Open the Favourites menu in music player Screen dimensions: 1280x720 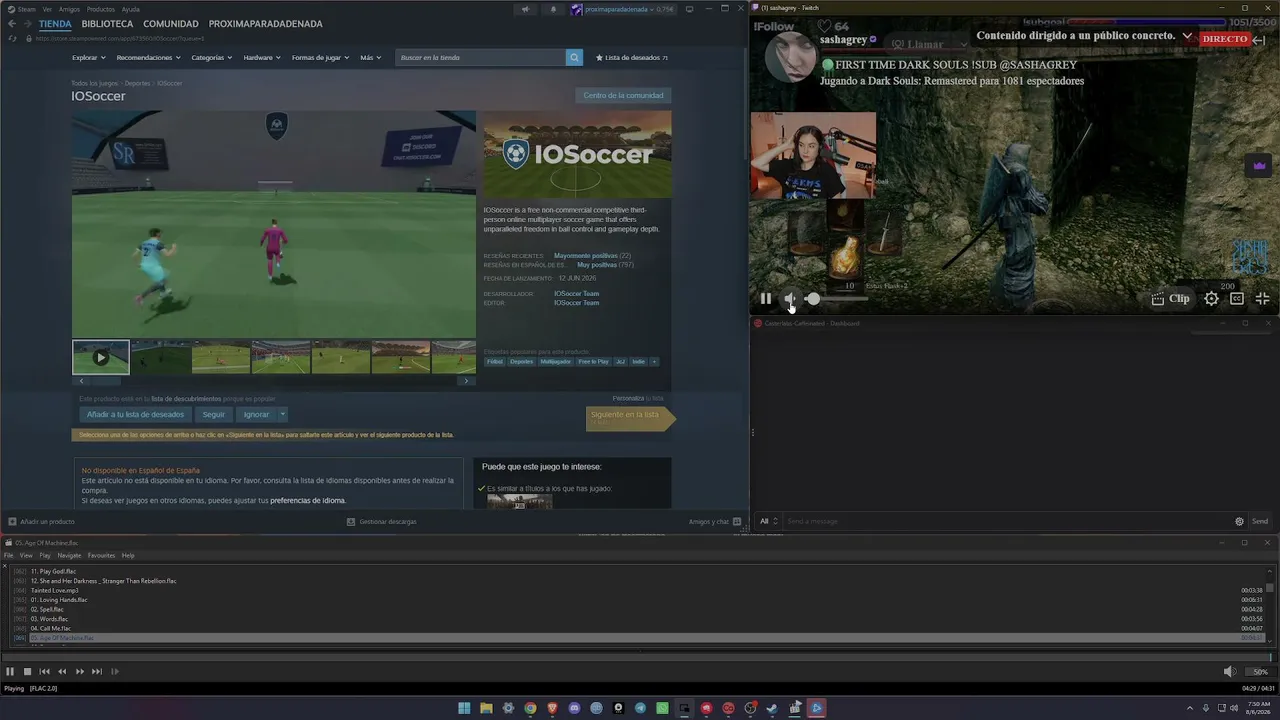pyautogui.click(x=101, y=555)
